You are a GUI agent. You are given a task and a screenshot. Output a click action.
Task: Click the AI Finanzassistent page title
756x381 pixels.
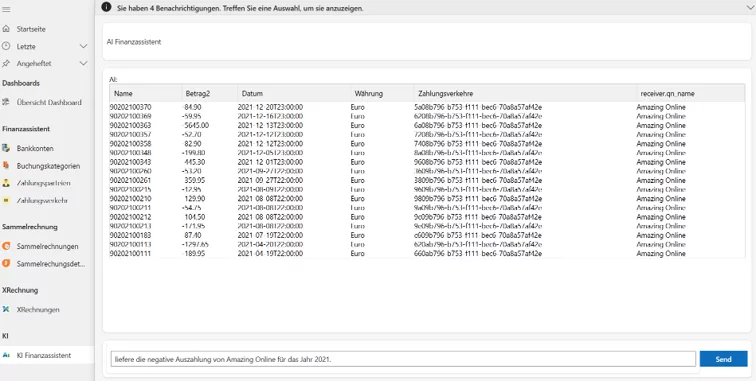134,42
